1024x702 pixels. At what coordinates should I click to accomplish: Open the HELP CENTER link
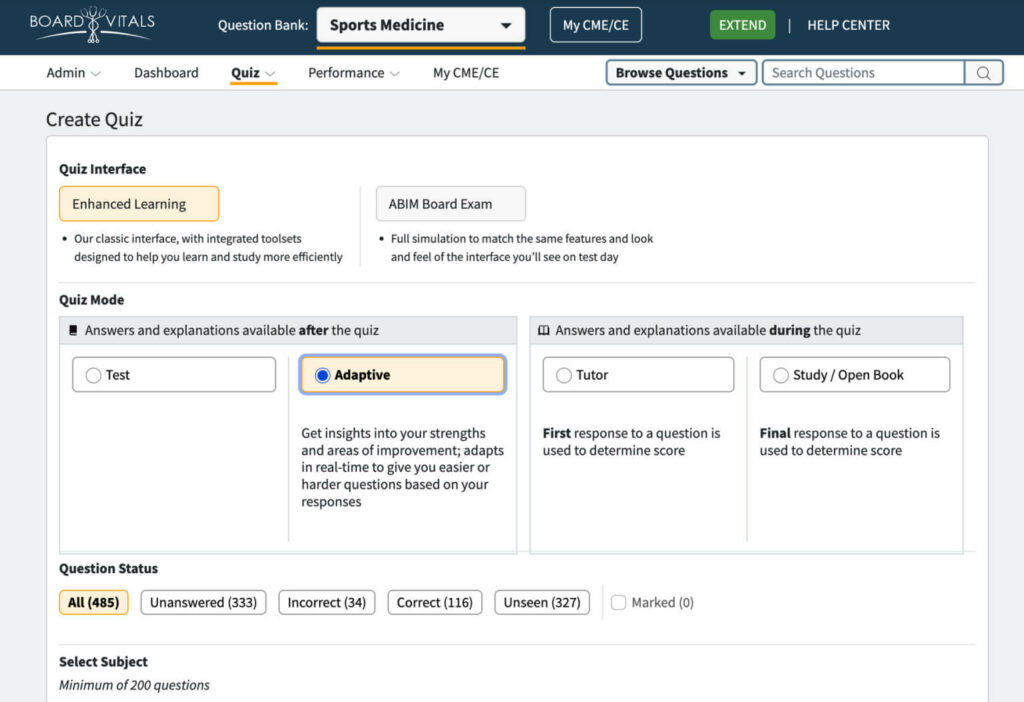(x=848, y=25)
